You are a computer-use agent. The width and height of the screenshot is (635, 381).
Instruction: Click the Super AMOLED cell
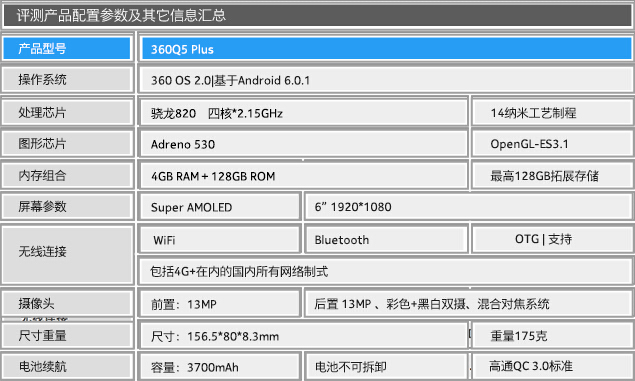pos(220,207)
